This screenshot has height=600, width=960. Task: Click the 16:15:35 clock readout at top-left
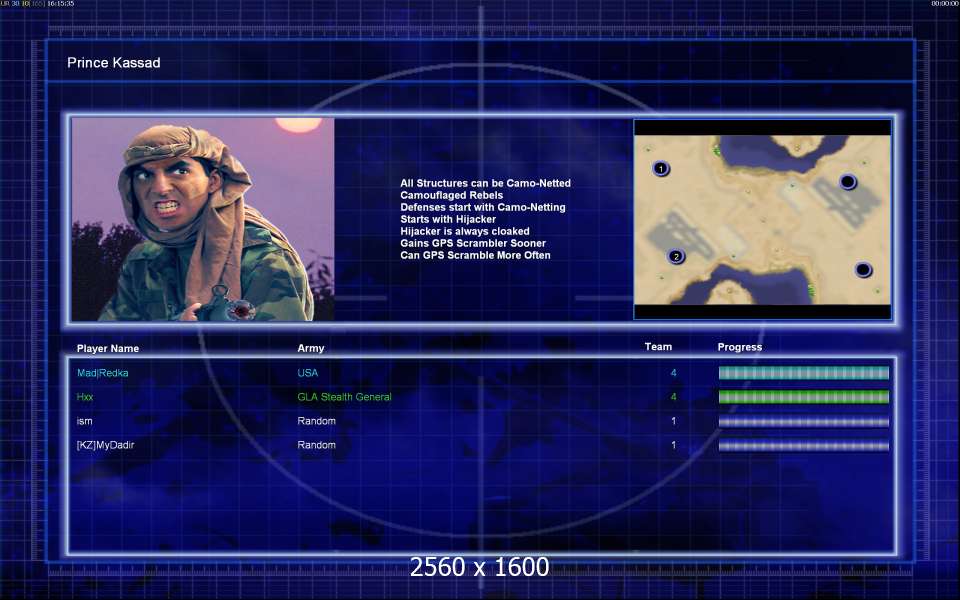click(x=61, y=4)
